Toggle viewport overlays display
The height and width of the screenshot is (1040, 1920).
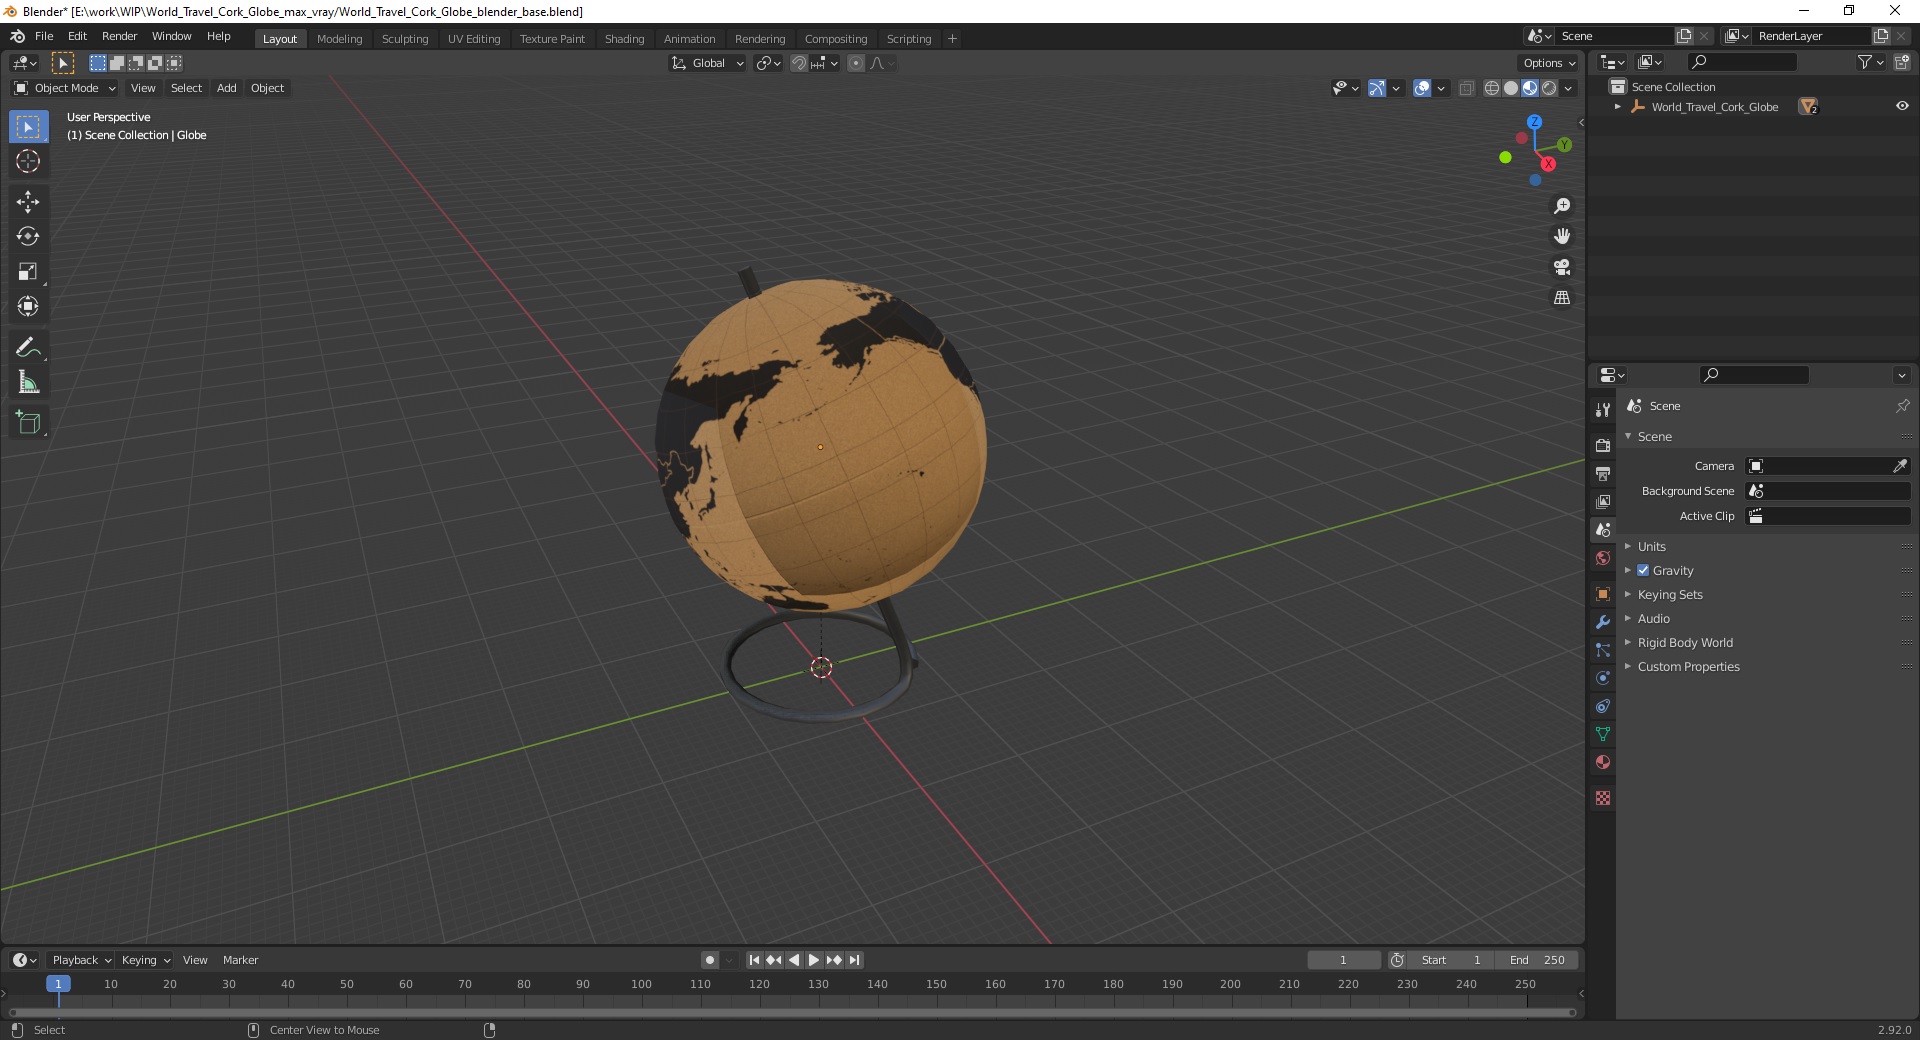1422,88
